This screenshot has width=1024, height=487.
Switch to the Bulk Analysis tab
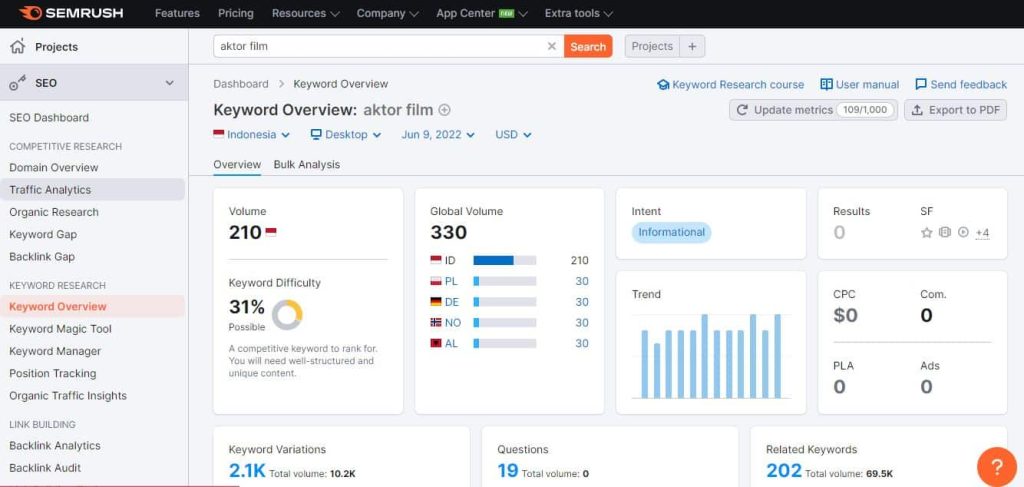coord(307,165)
